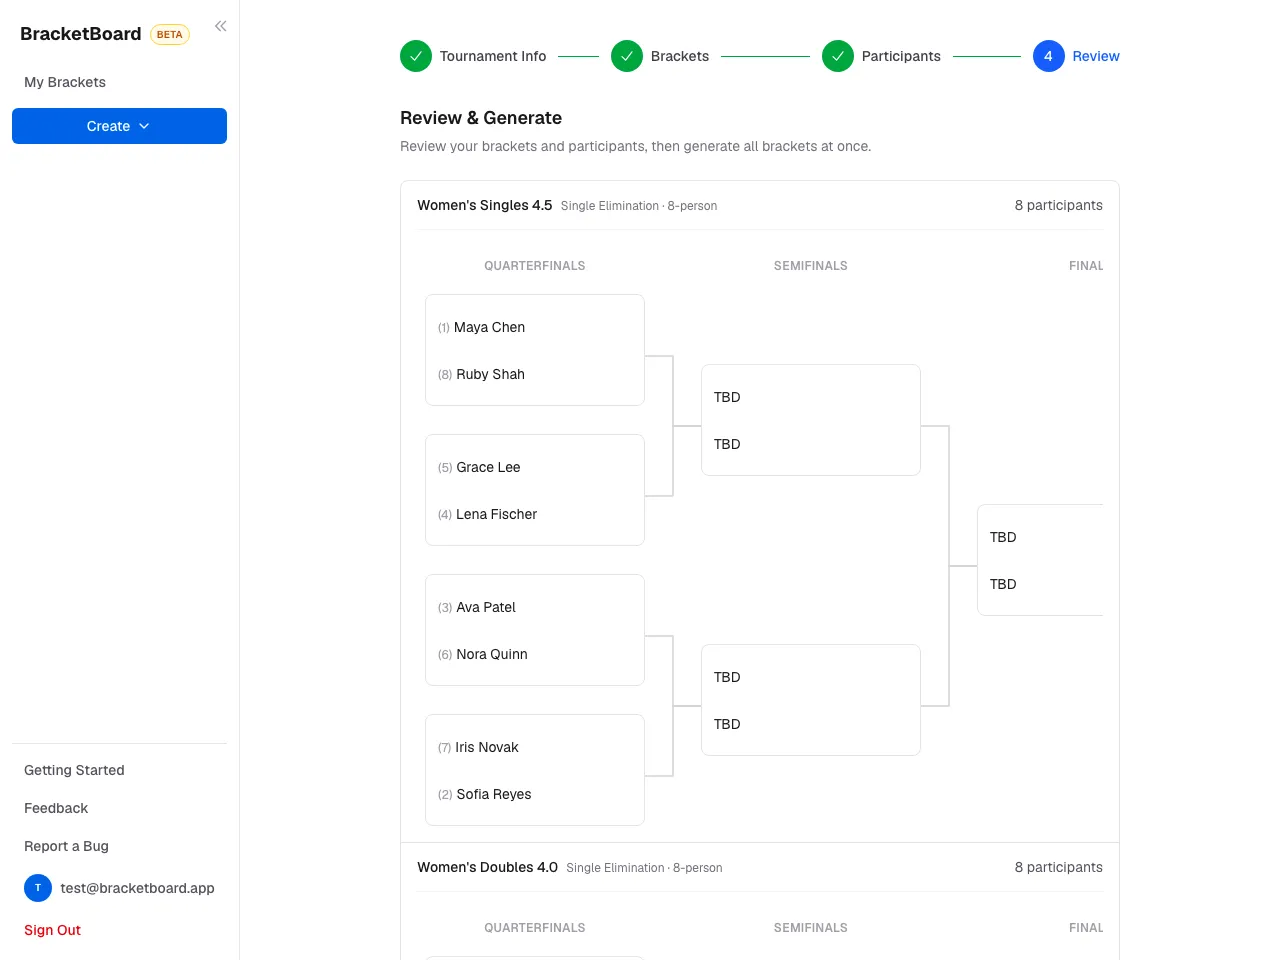Click the 8 participants count for Women's Doubles
This screenshot has width=1280, height=960.
1058,867
